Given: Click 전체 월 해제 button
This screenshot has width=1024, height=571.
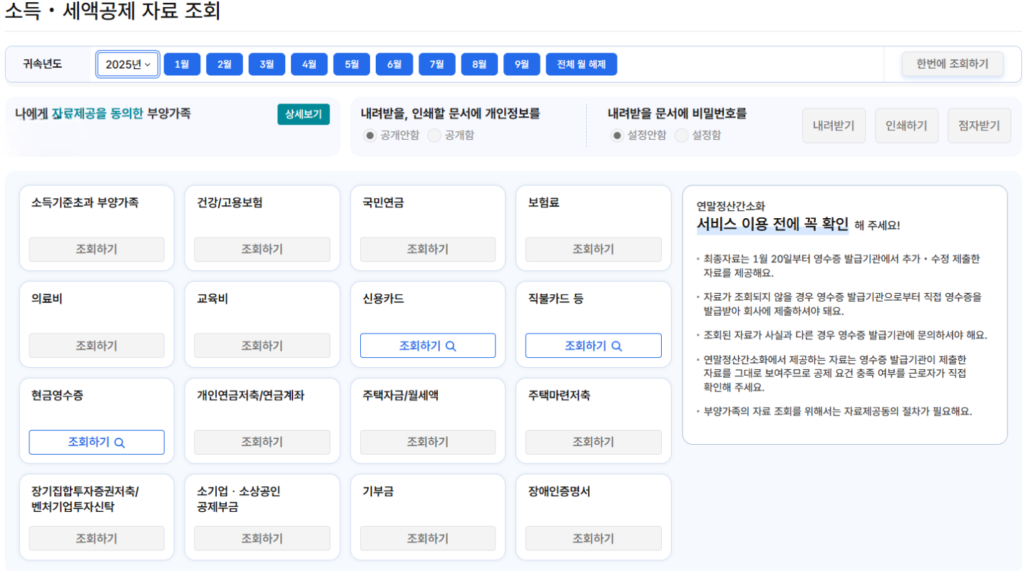Looking at the screenshot, I should tap(581, 64).
